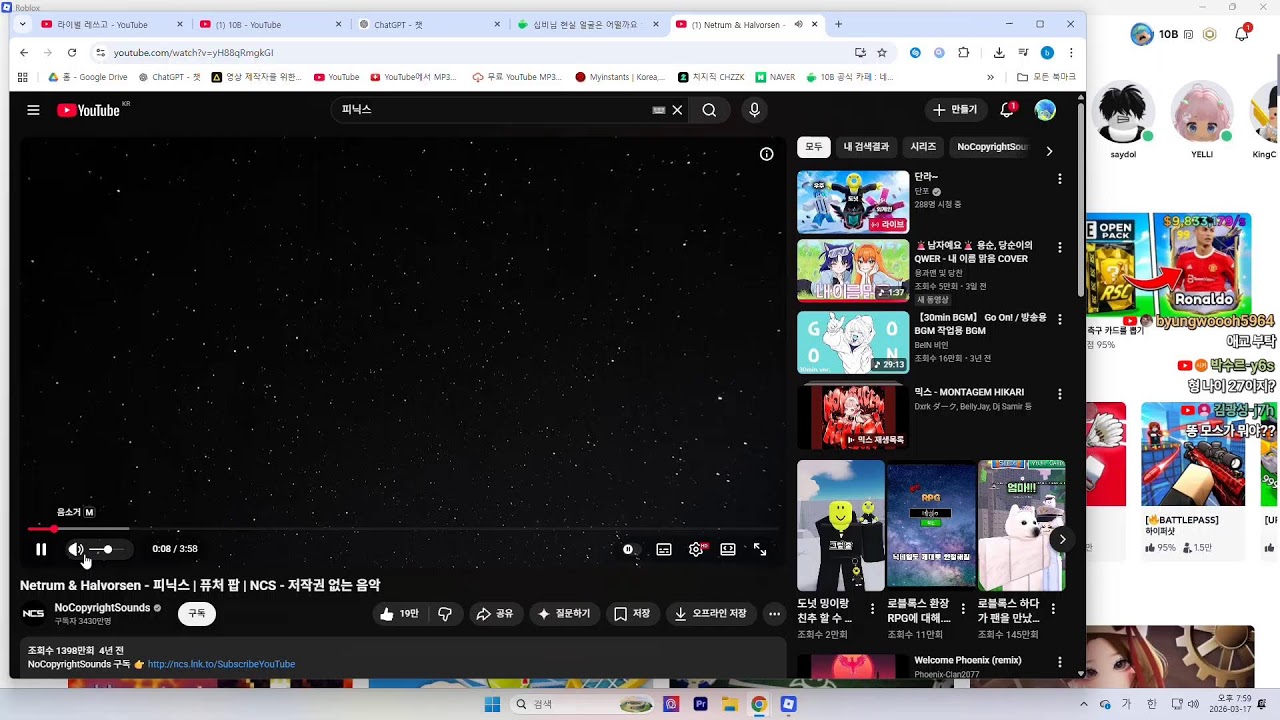Show hidden system tray icons
Screen dimensions: 1280x720
tap(1083, 704)
